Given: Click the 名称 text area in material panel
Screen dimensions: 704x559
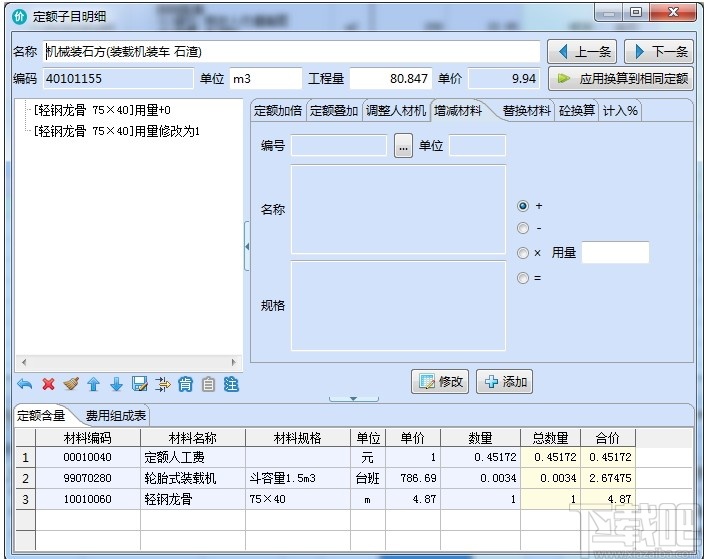Looking at the screenshot, I should click(x=398, y=209).
